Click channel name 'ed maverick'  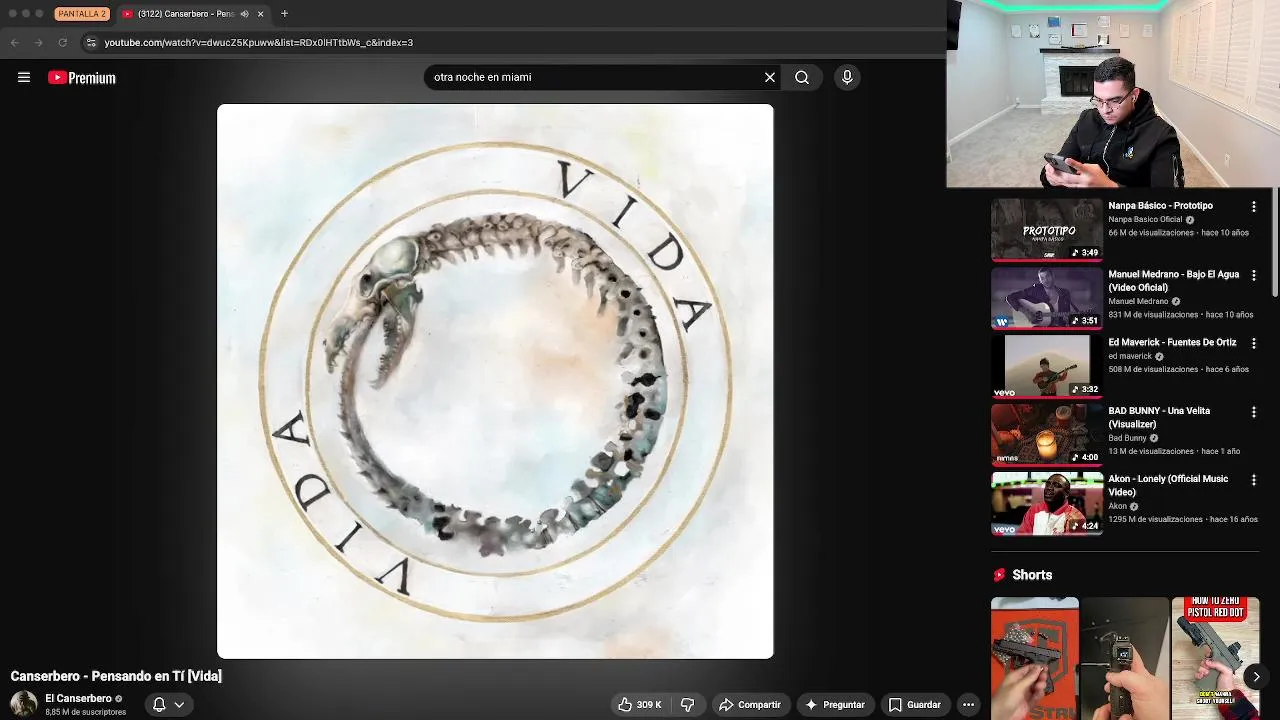coord(1130,356)
